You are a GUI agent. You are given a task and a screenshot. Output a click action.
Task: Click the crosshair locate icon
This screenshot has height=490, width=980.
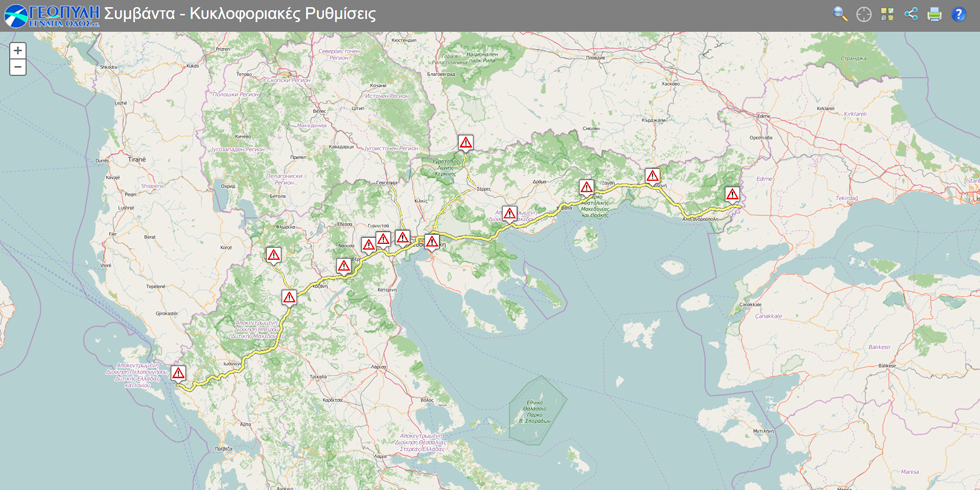pyautogui.click(x=864, y=14)
